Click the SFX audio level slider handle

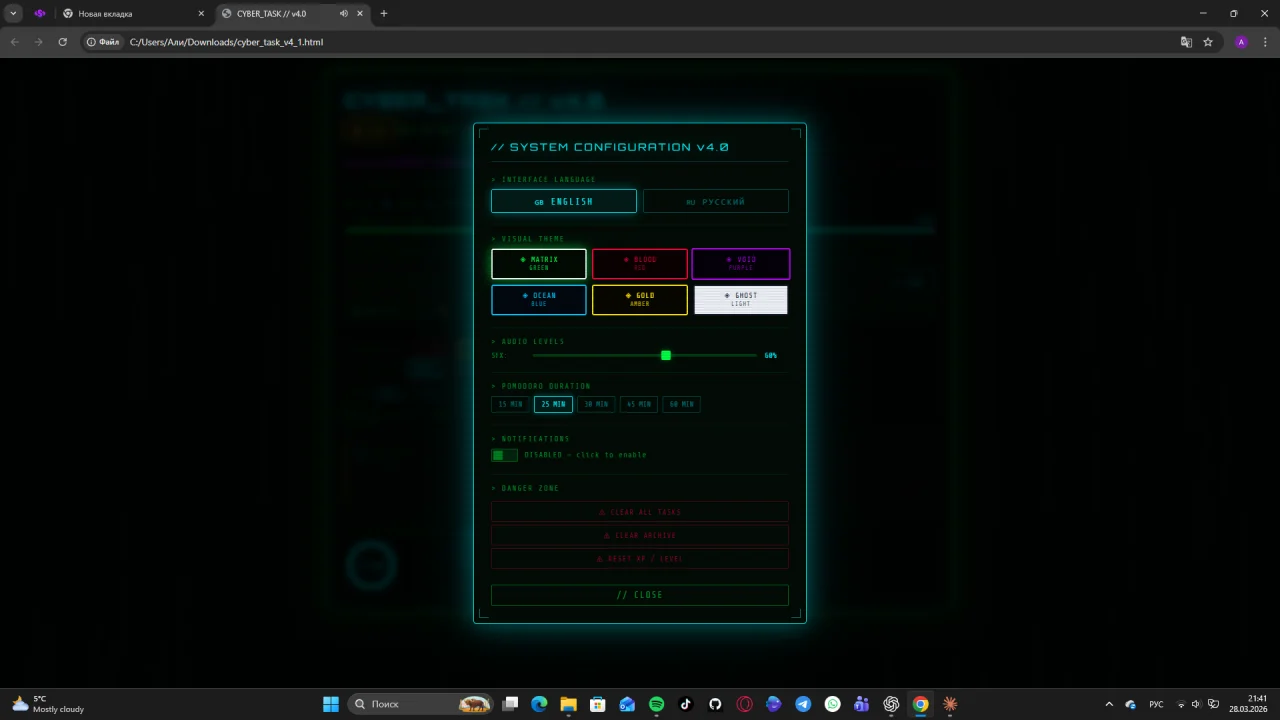point(666,355)
